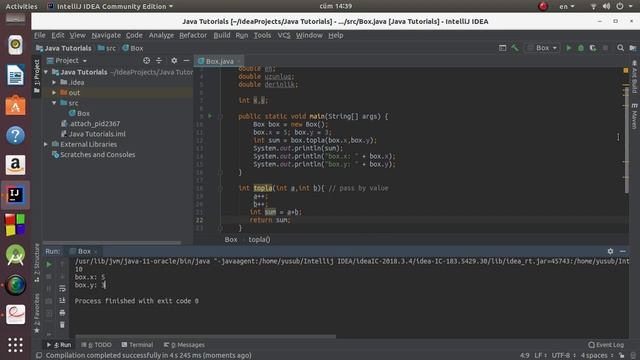Open LibreOffice Writer icon in dock

[15, 75]
